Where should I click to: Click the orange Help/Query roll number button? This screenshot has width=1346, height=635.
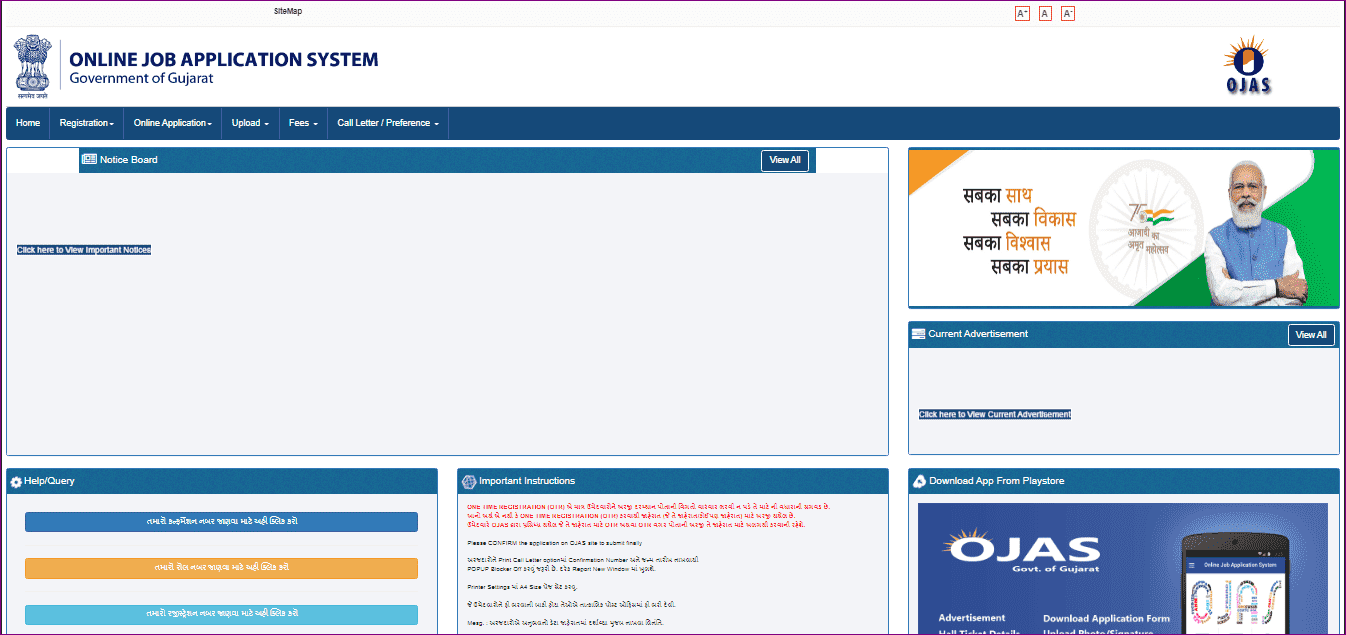(221, 568)
